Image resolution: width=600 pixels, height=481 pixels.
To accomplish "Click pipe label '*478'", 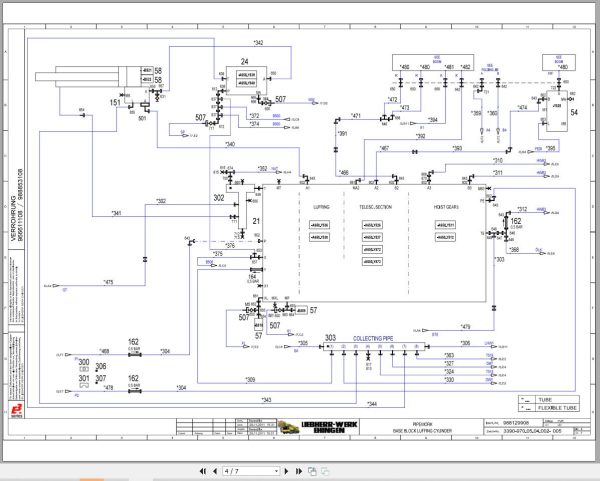I will (x=108, y=388).
